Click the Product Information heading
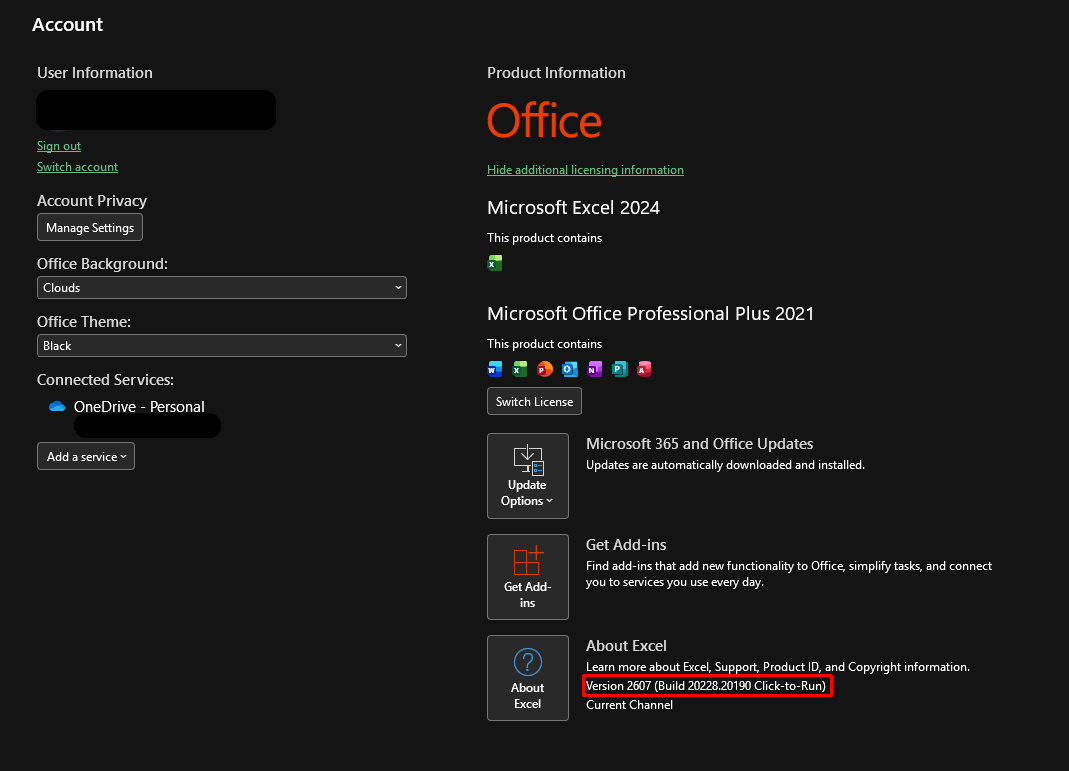 (x=556, y=73)
